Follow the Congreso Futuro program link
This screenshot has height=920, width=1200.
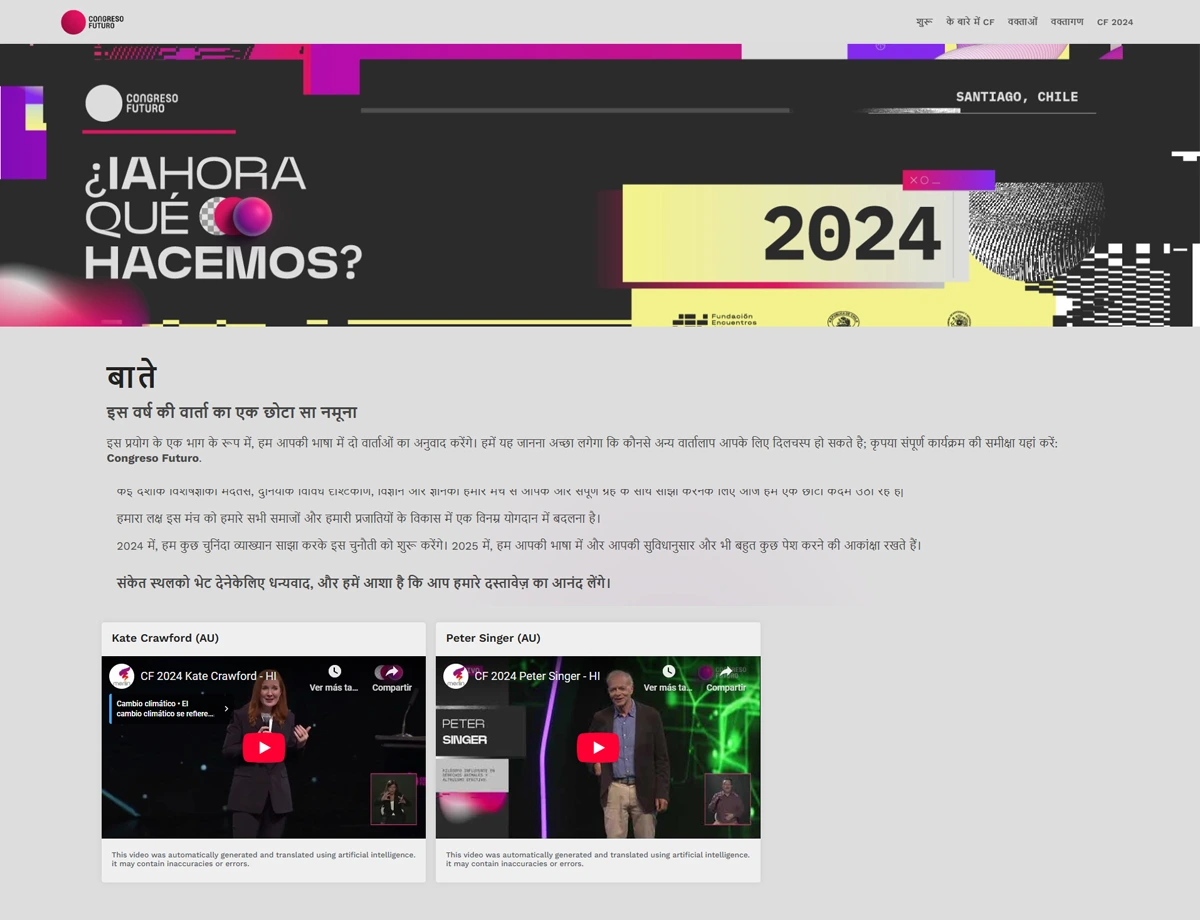click(153, 459)
